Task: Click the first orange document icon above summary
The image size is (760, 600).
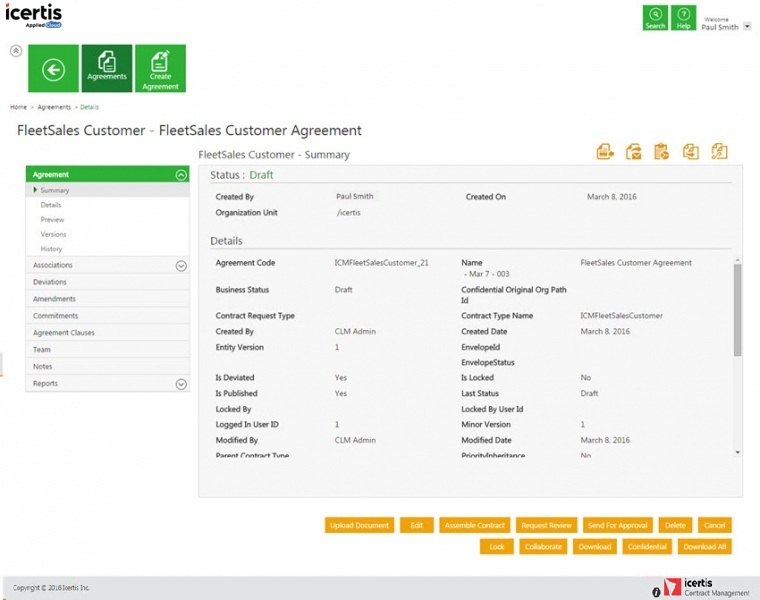Action: 604,152
